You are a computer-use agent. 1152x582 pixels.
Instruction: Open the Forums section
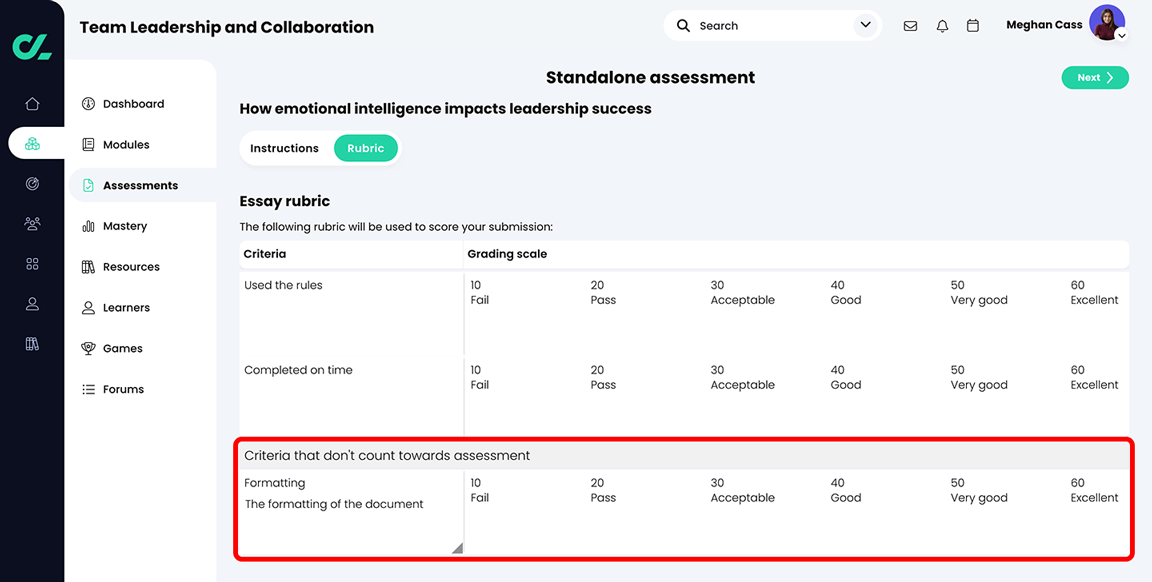point(125,389)
